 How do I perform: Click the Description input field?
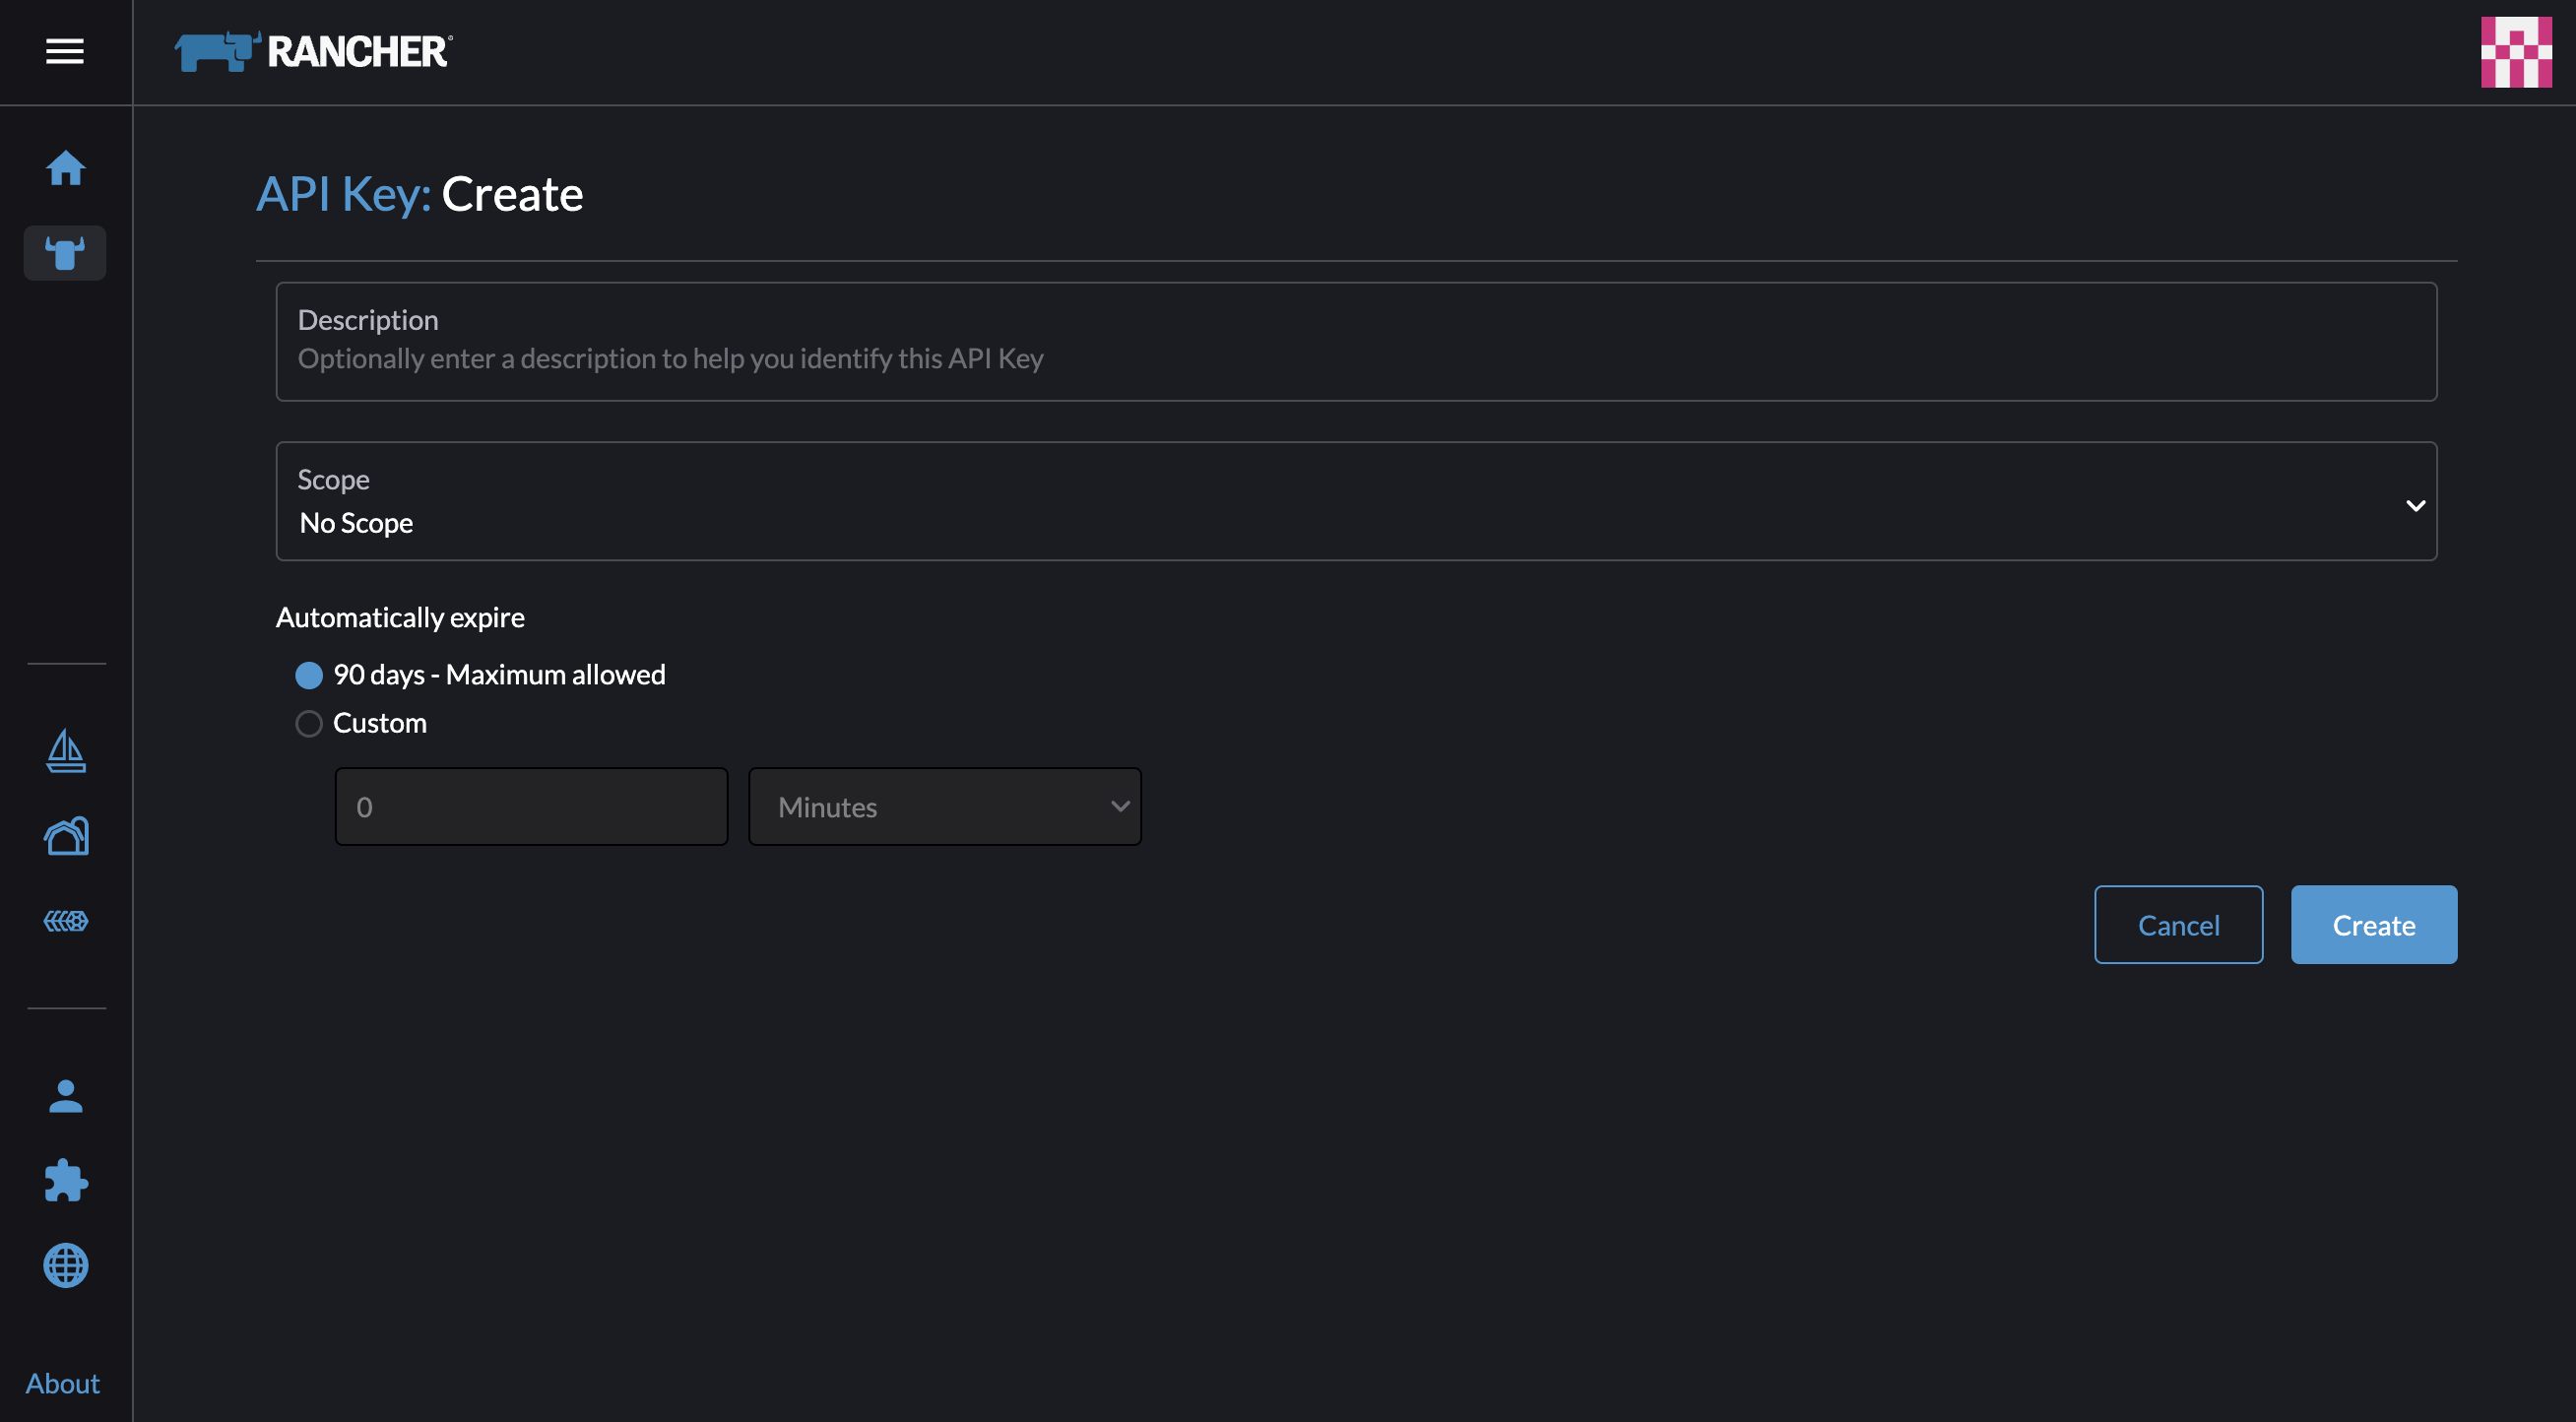[x=1356, y=343]
